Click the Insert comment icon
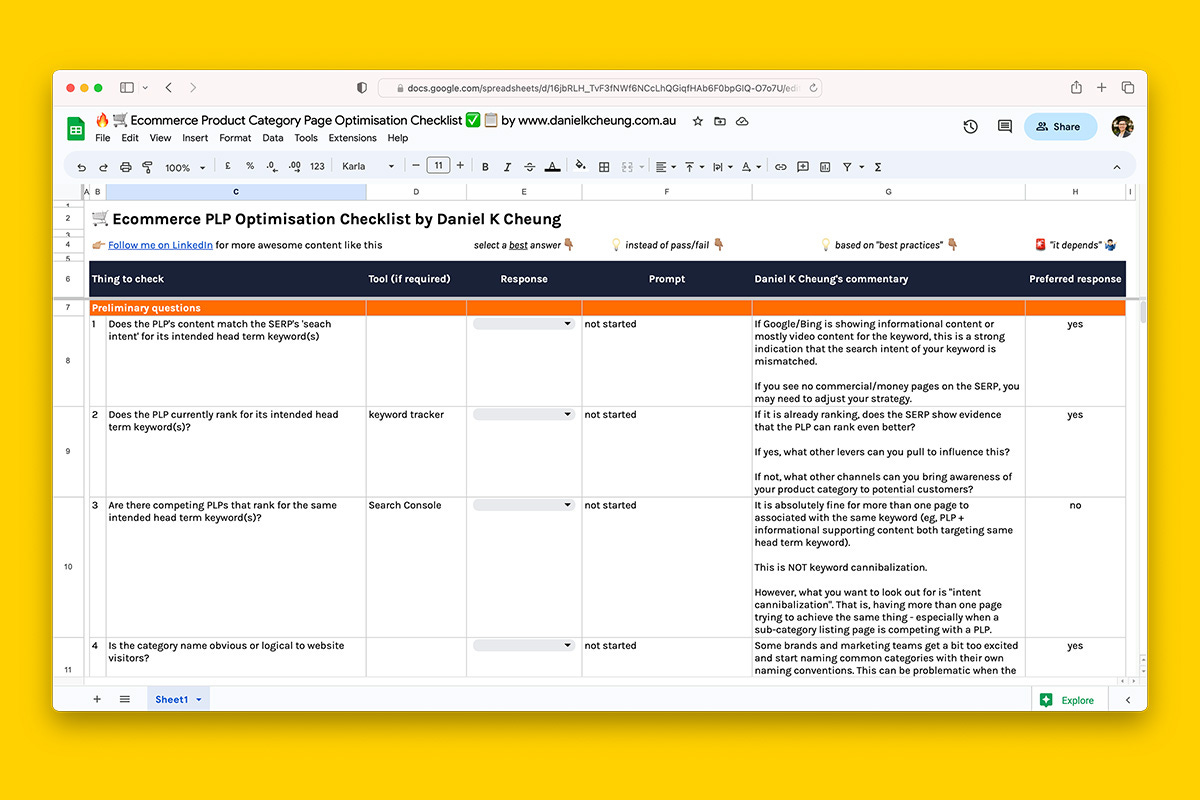The width and height of the screenshot is (1200, 800). coord(802,167)
